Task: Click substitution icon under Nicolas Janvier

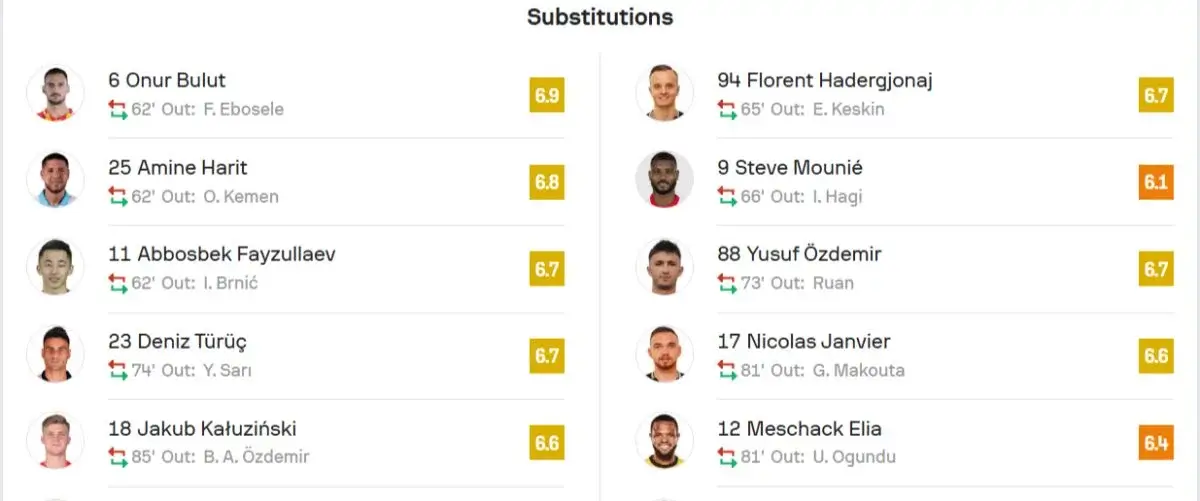Action: coord(727,370)
